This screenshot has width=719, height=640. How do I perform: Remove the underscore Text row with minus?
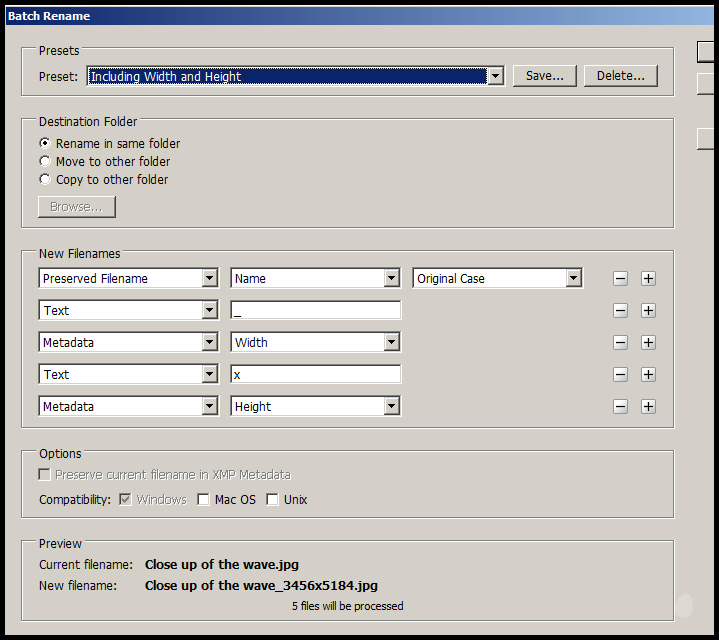[x=620, y=311]
